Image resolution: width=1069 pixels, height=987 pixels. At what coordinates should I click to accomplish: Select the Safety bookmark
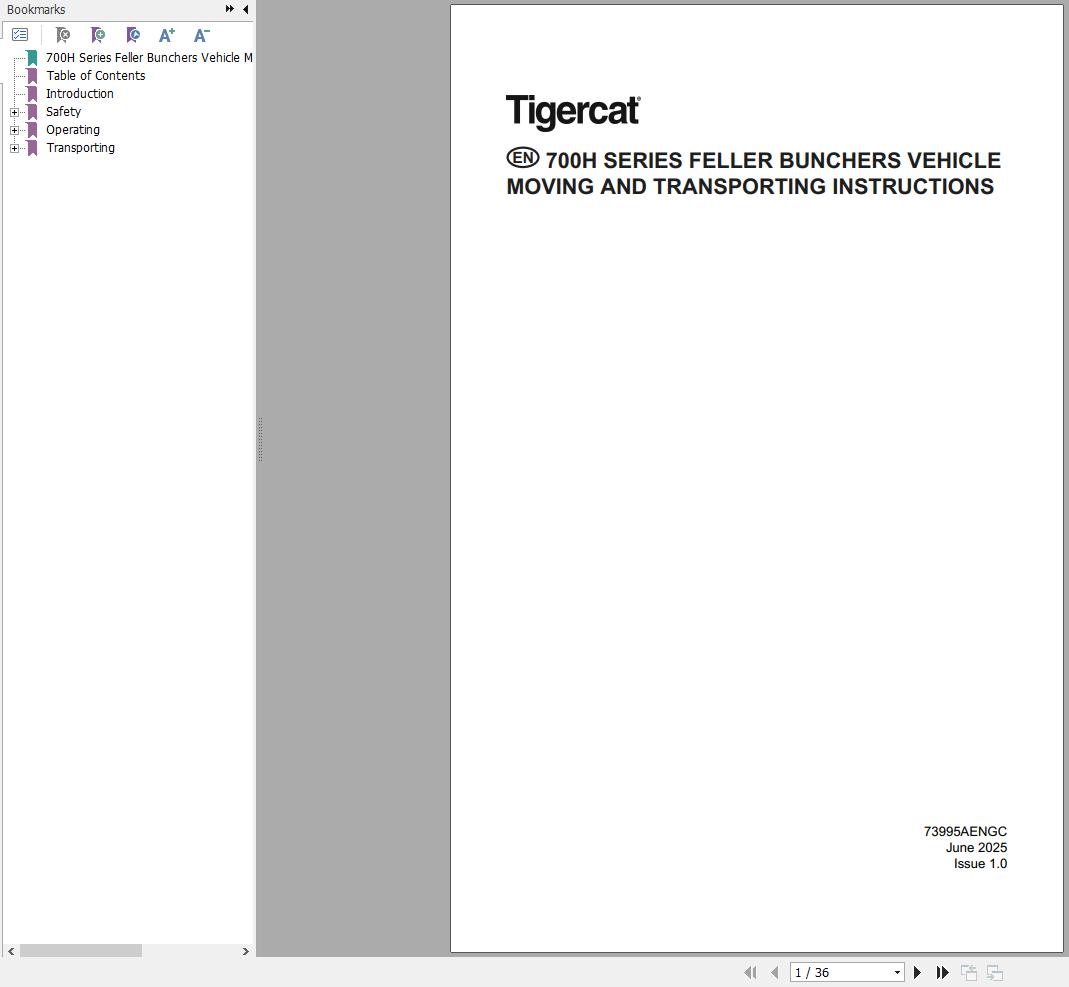[63, 112]
